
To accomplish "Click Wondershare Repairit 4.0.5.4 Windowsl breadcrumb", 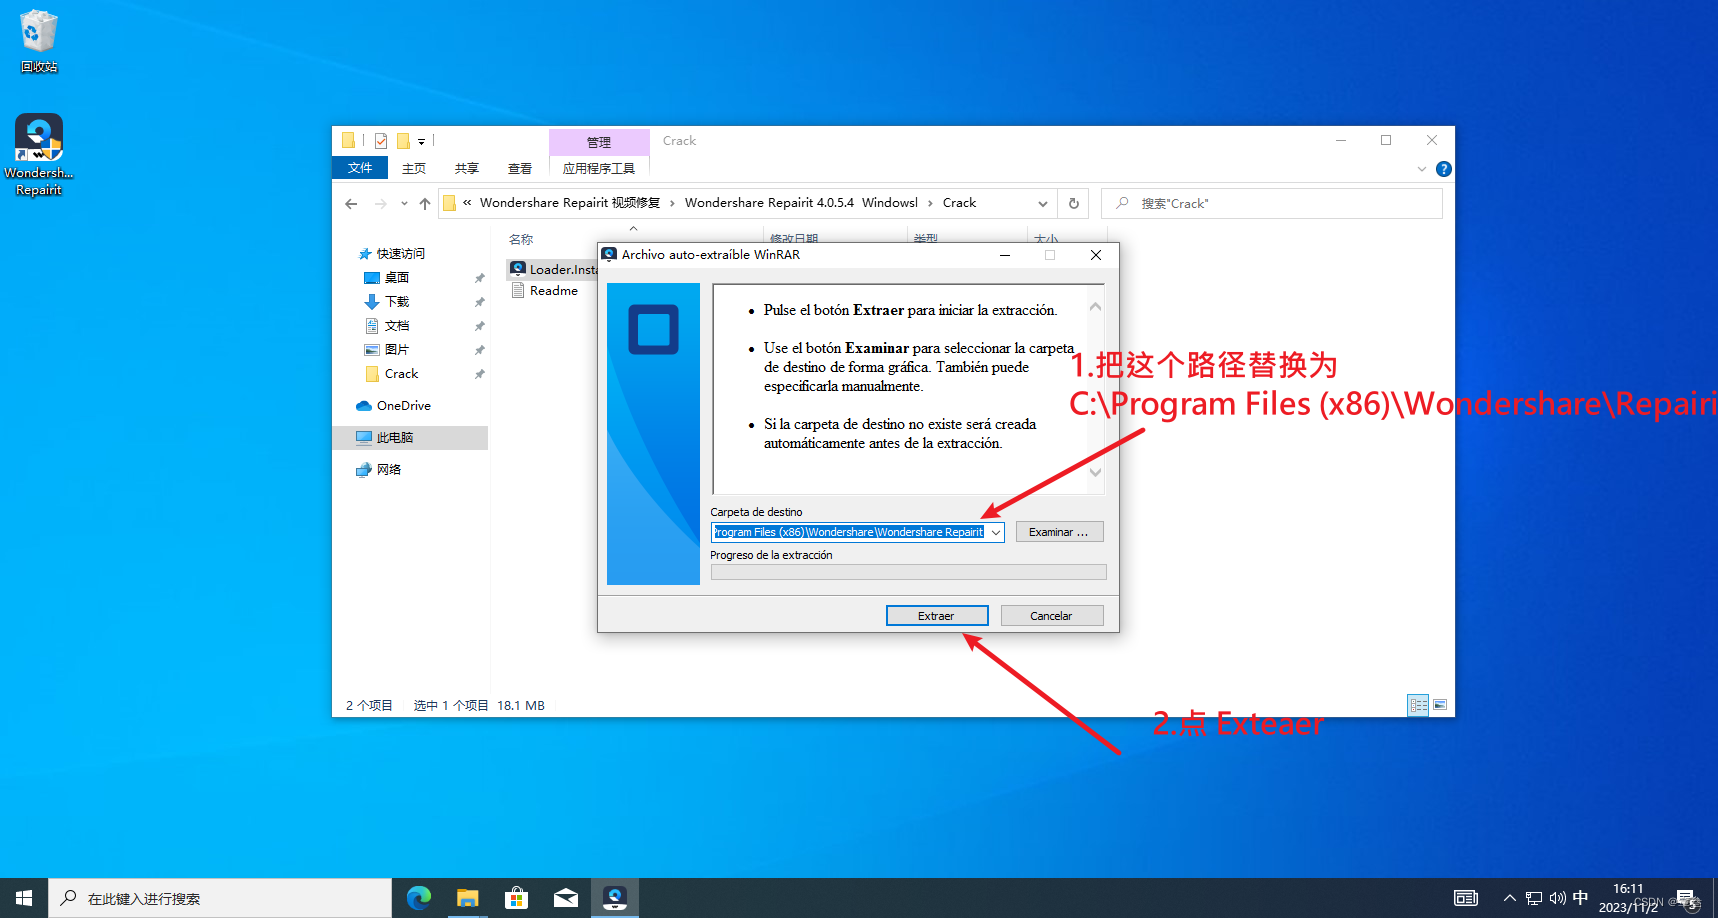I will coord(801,203).
